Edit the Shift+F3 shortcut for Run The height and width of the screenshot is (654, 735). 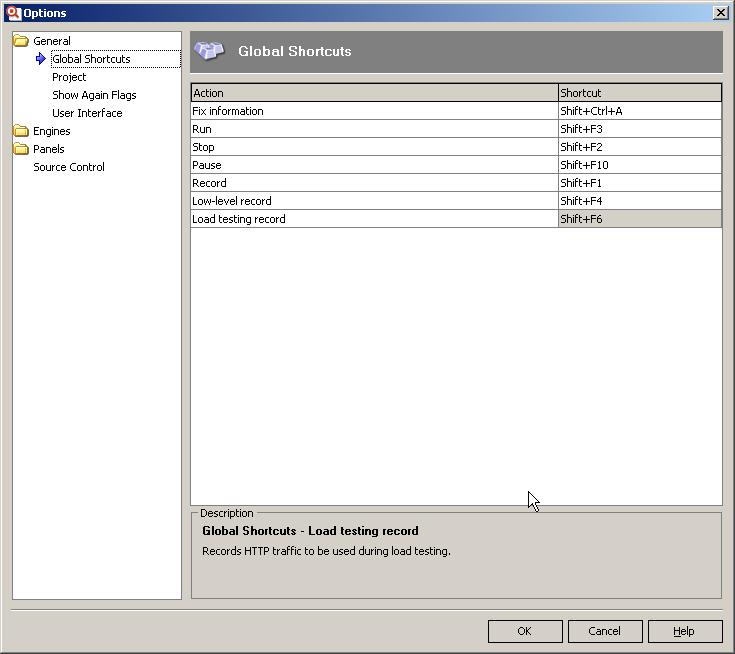click(639, 129)
